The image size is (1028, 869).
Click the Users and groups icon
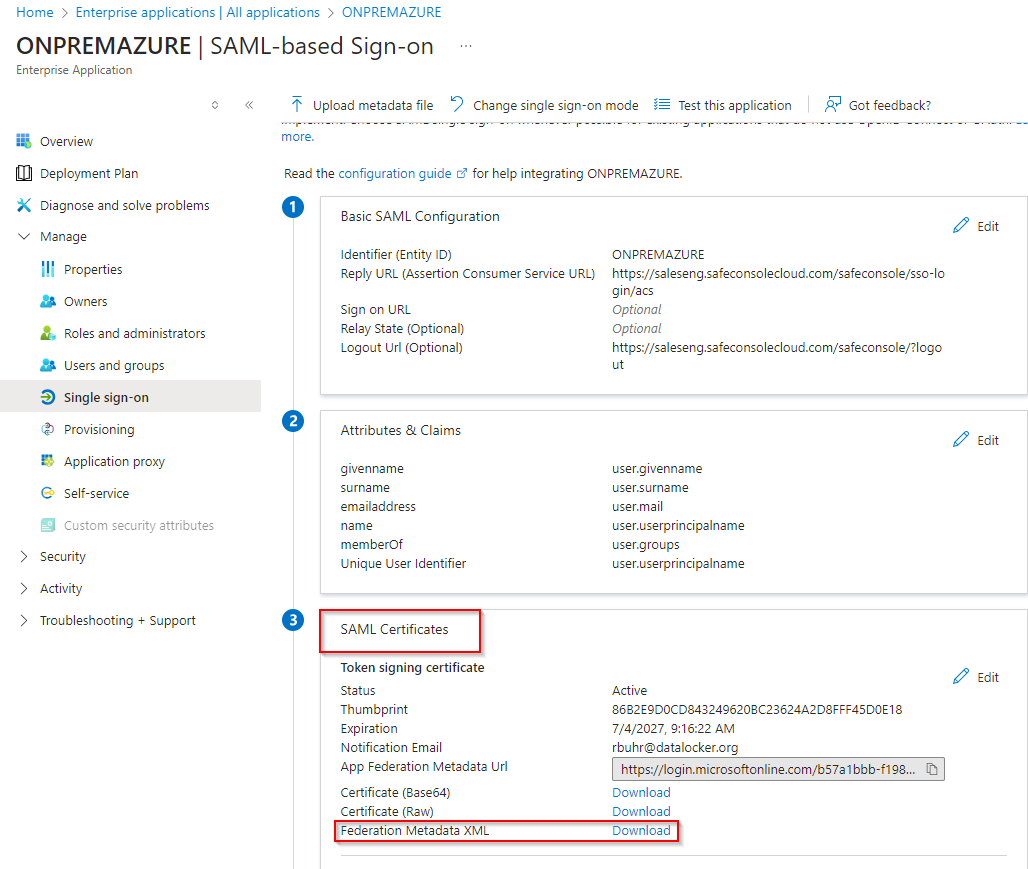click(48, 365)
